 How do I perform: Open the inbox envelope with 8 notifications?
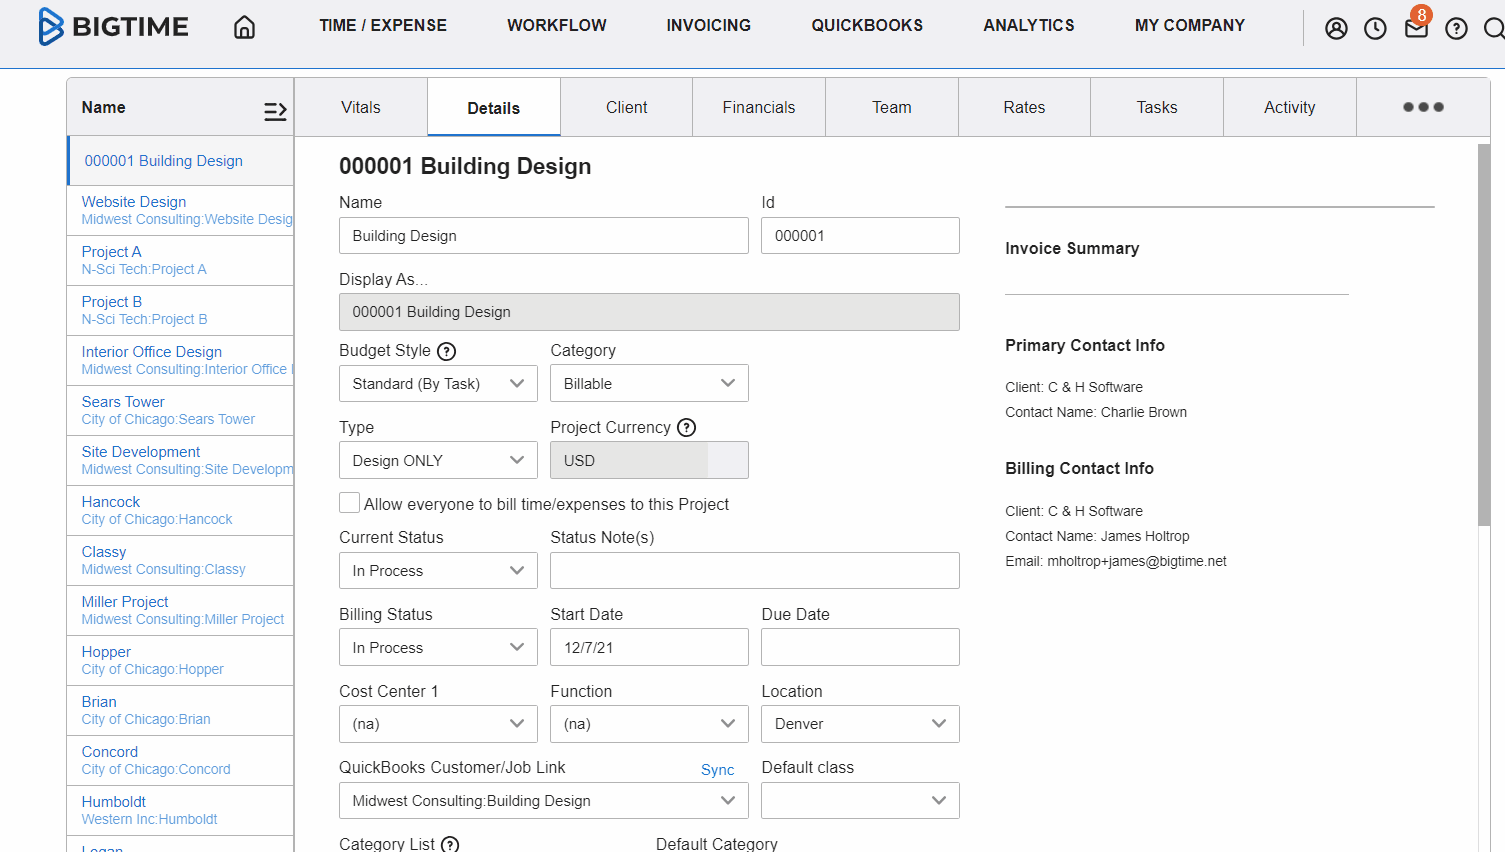tap(1415, 28)
